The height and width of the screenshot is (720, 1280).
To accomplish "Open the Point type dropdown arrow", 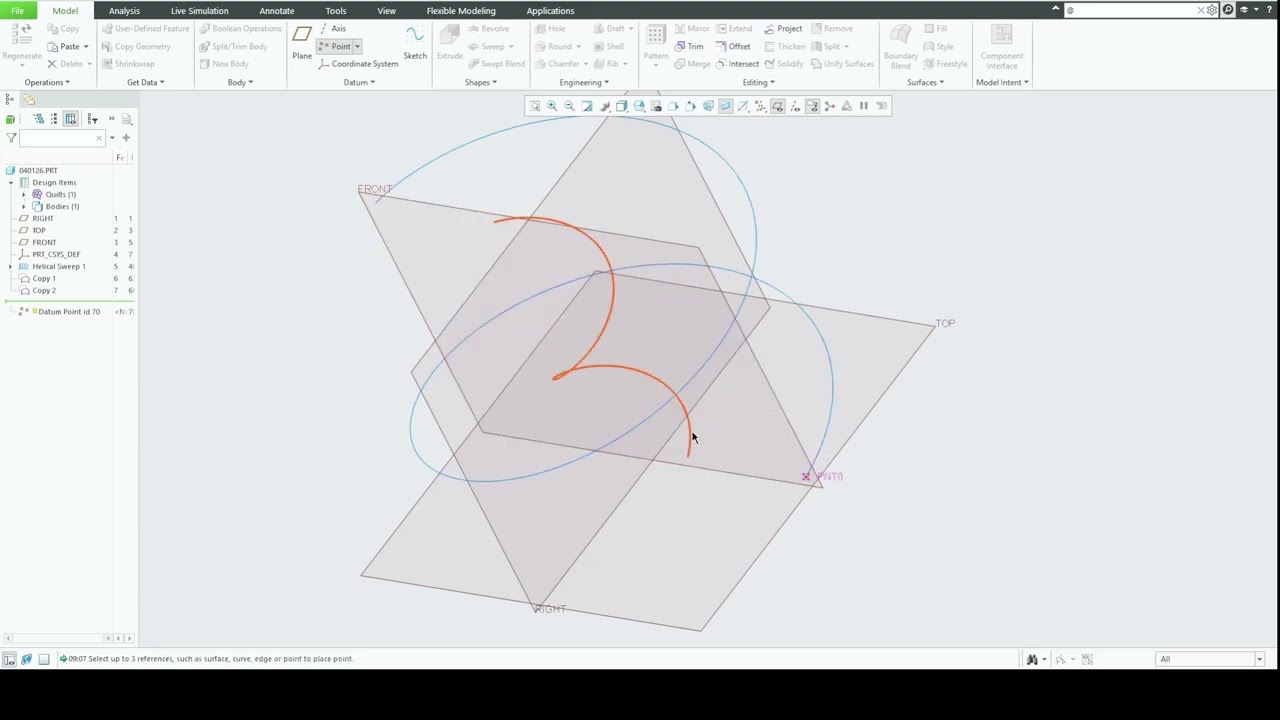I will 357,47.
